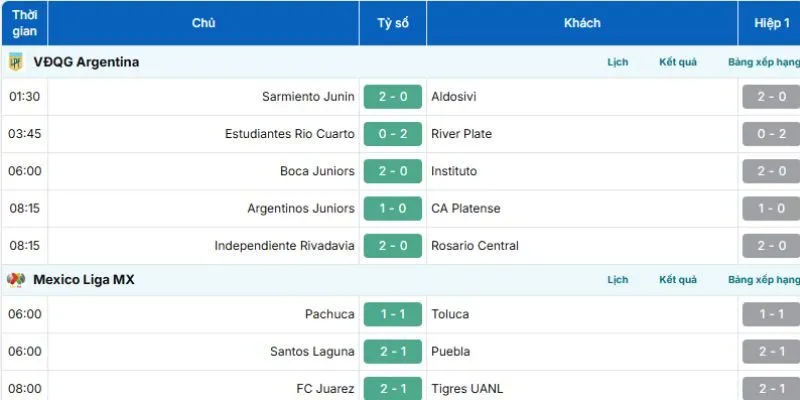Select River Plate team name
The height and width of the screenshot is (400, 800).
(x=462, y=134)
